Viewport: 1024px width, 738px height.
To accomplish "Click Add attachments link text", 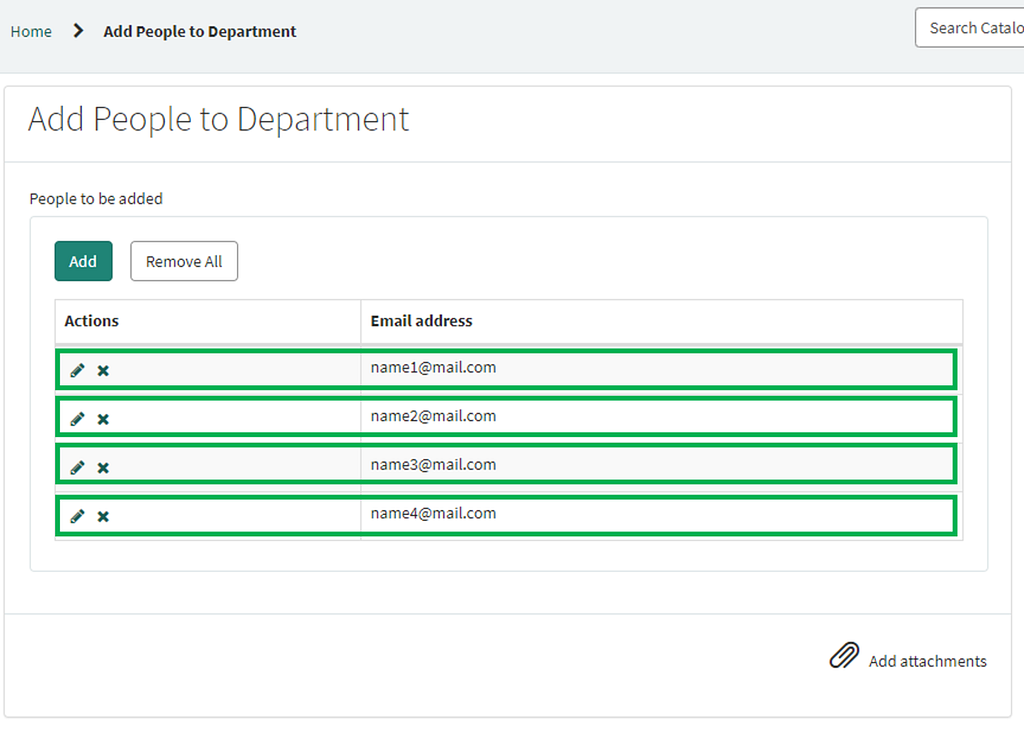I will pyautogui.click(x=927, y=661).
